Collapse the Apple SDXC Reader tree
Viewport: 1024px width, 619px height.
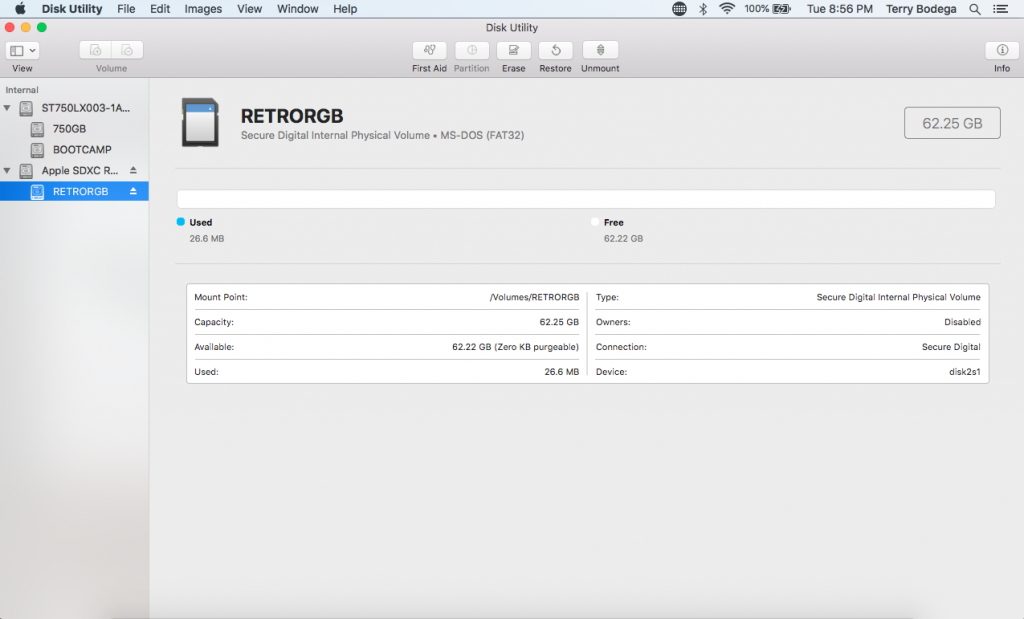pyautogui.click(x=8, y=171)
